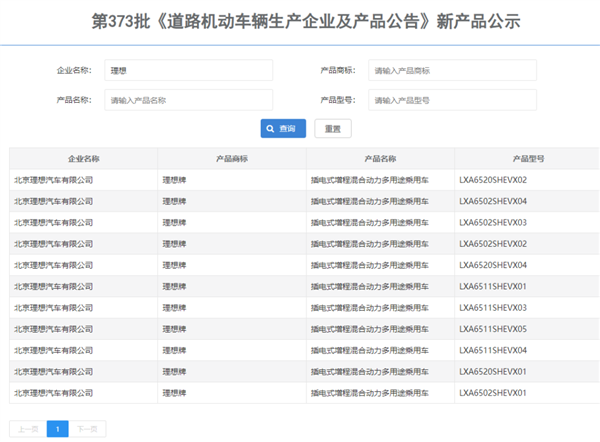
Task: Click the 企业名称 column header
Action: (84, 159)
